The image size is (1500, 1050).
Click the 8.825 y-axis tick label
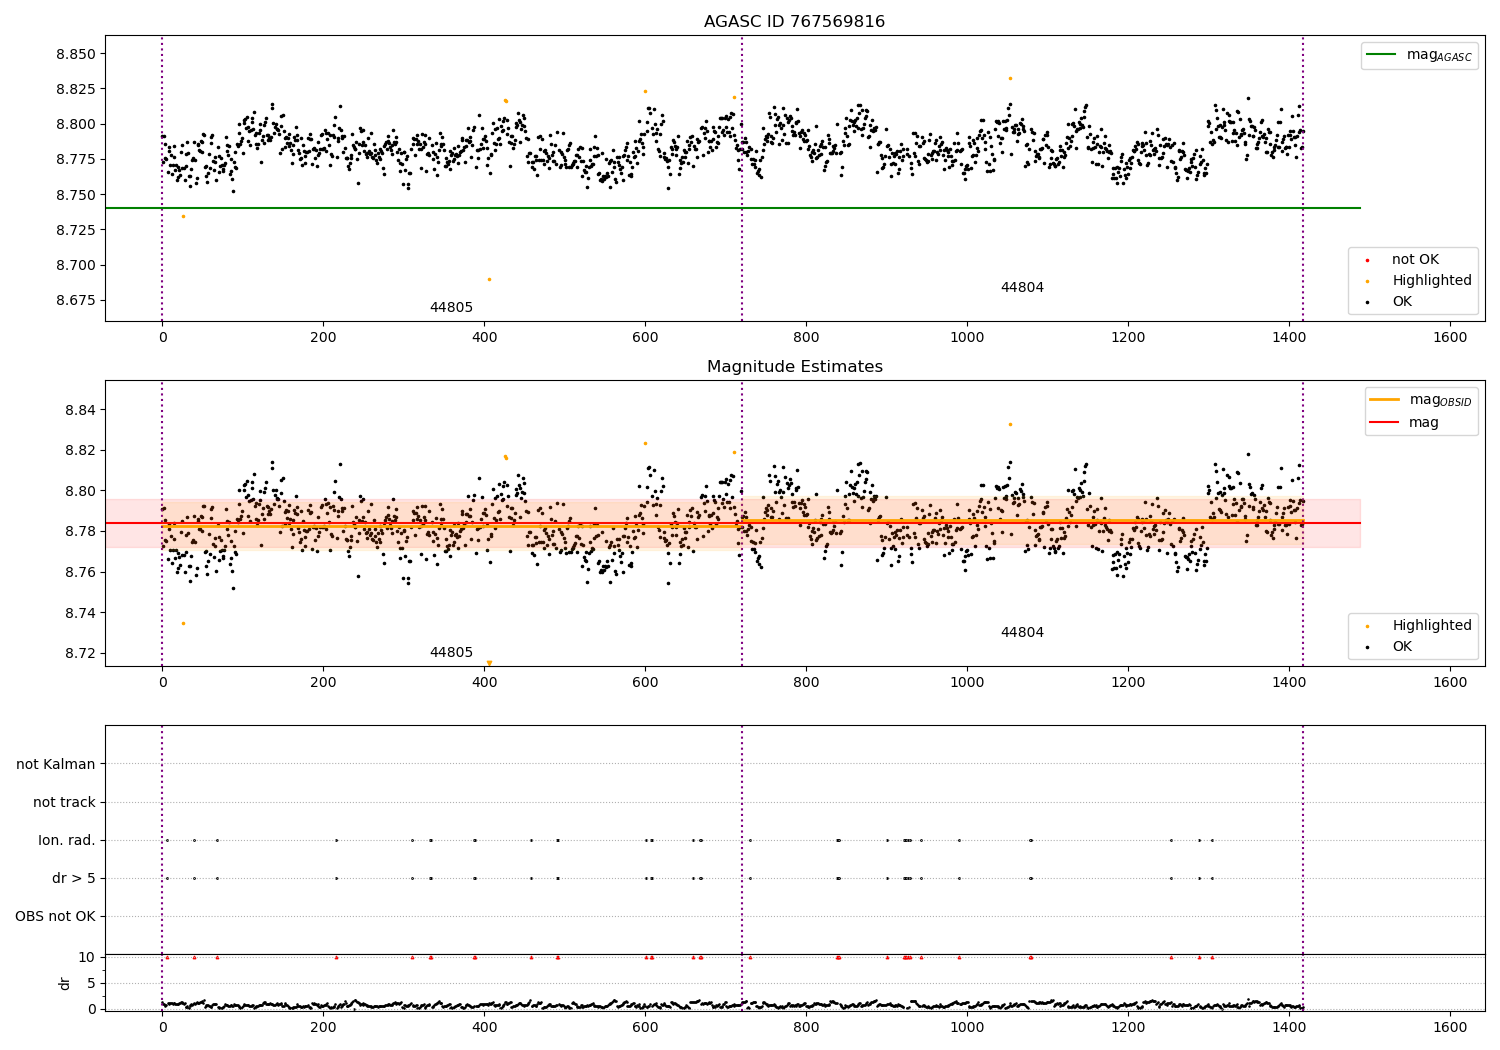pyautogui.click(x=76, y=89)
